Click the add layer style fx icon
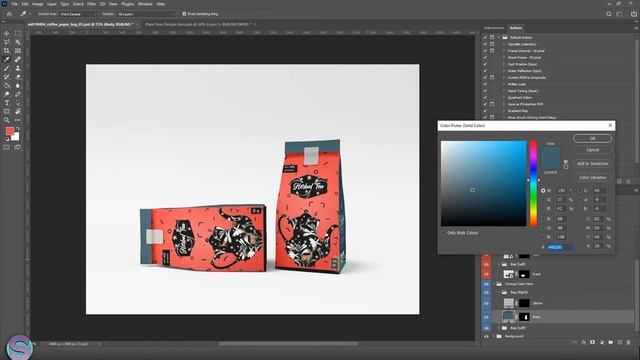The width and height of the screenshot is (640, 360). coord(584,342)
